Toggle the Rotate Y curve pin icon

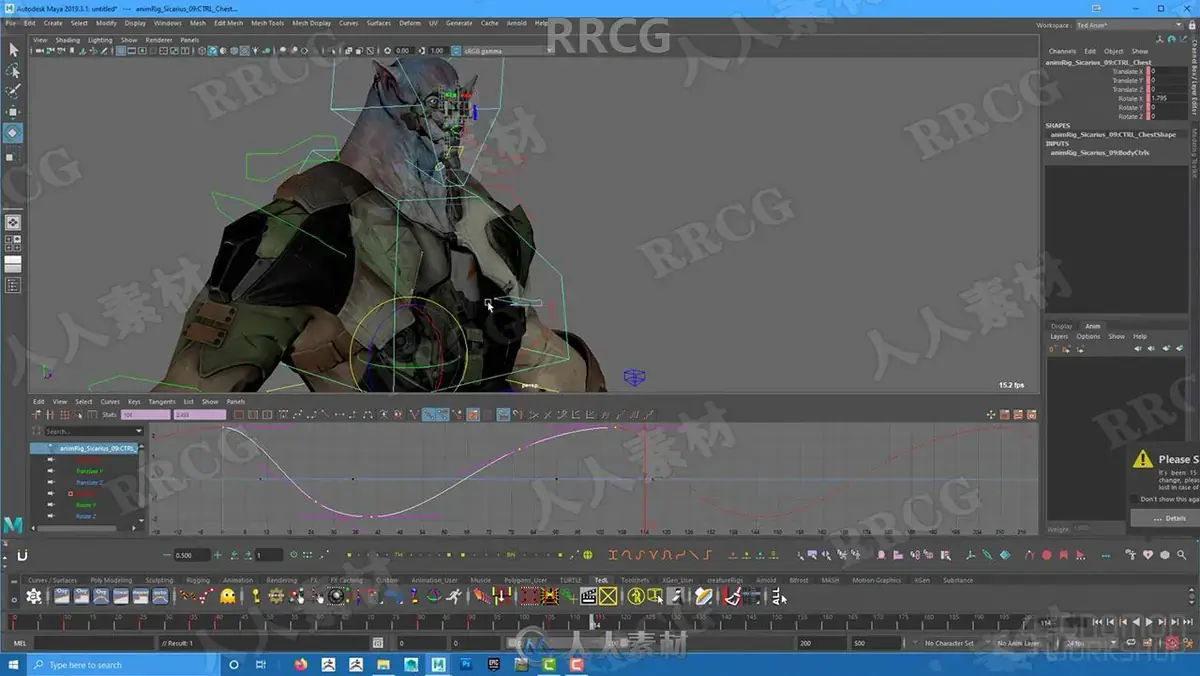(51, 505)
